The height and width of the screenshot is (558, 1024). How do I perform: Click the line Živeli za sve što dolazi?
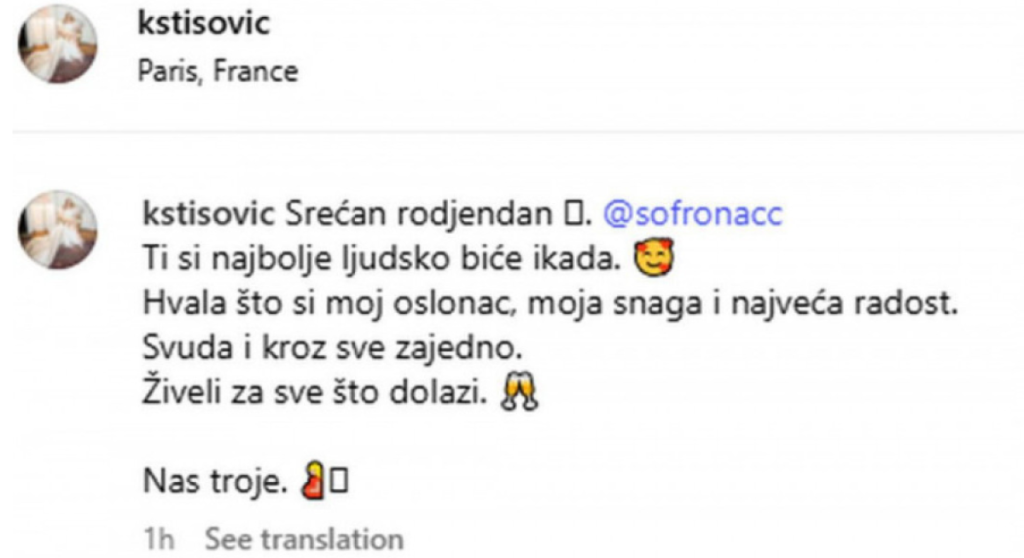(315, 393)
